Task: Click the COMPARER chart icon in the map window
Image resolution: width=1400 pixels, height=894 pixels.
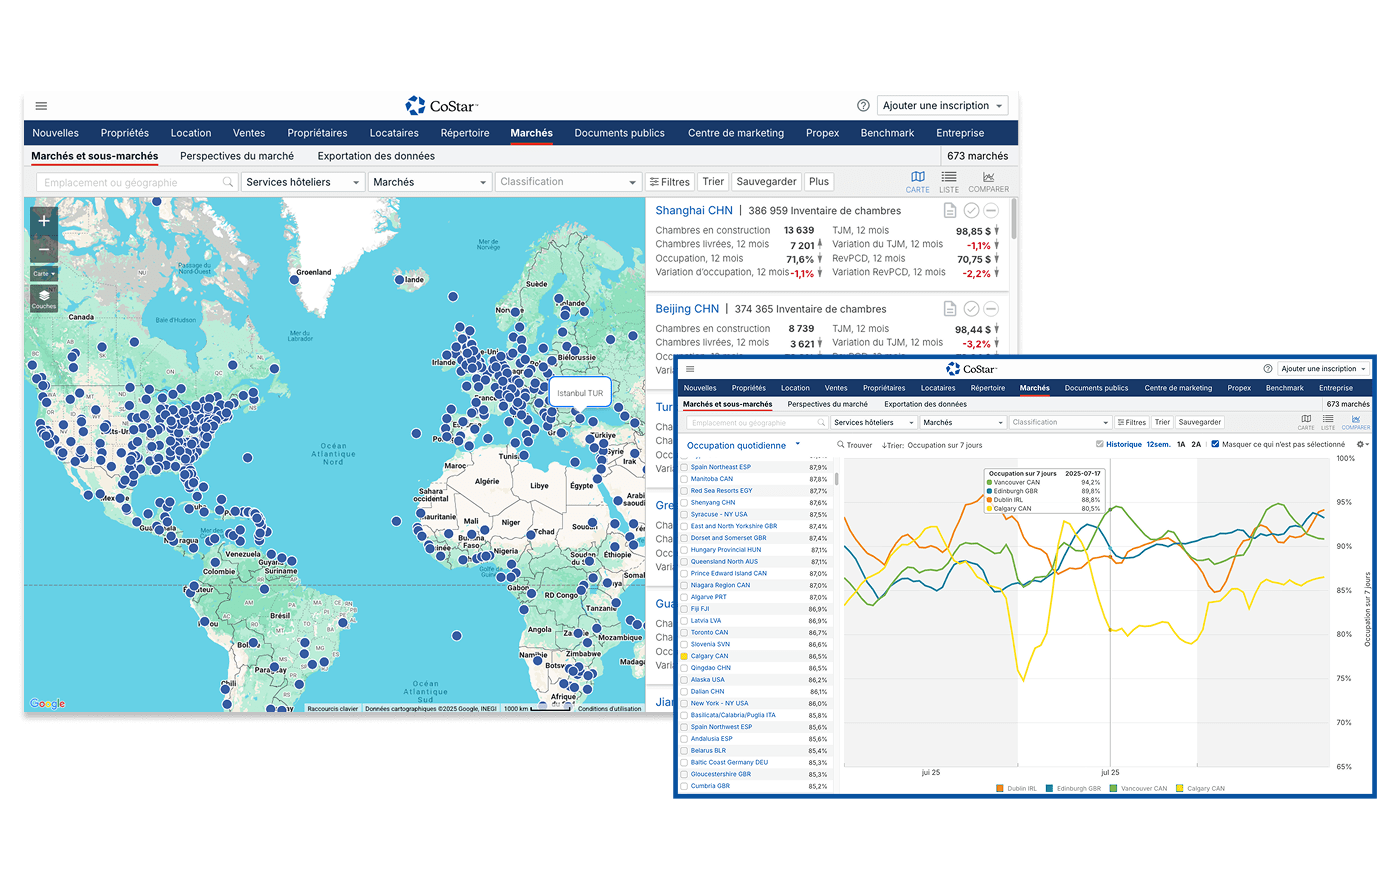Action: coord(988,181)
